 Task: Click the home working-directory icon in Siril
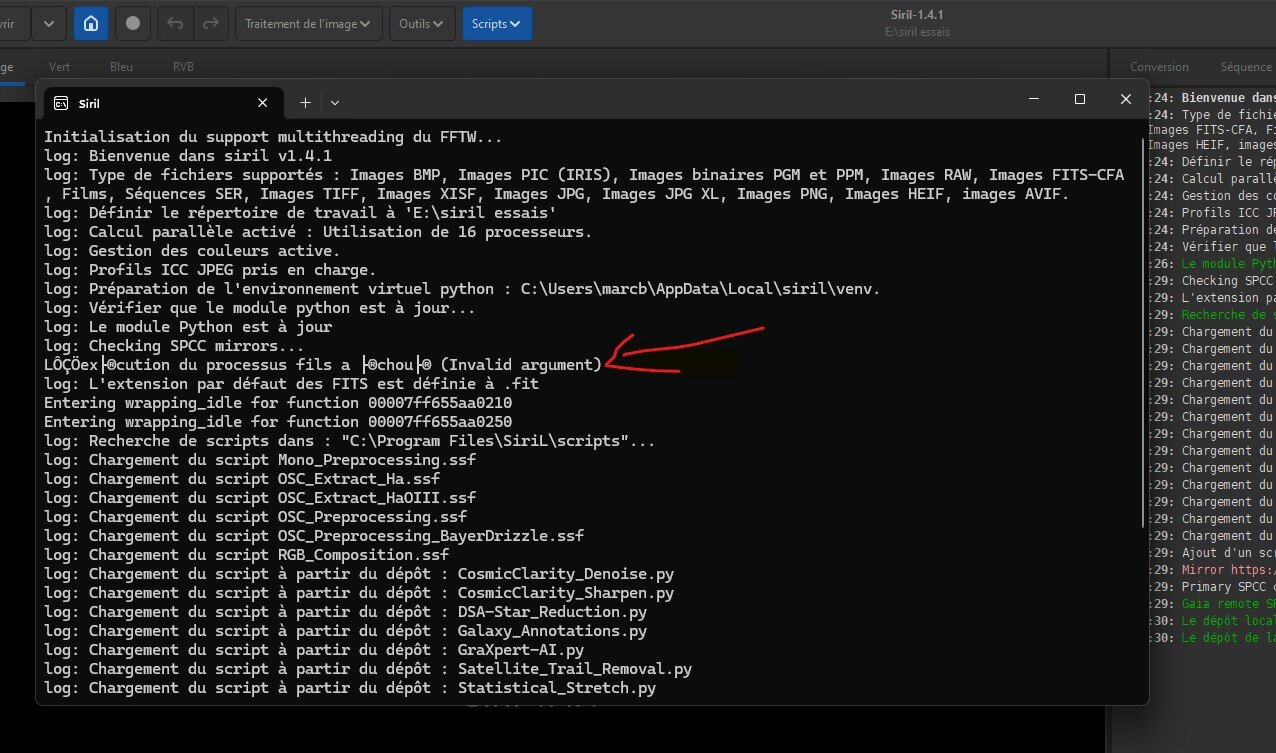(x=91, y=23)
